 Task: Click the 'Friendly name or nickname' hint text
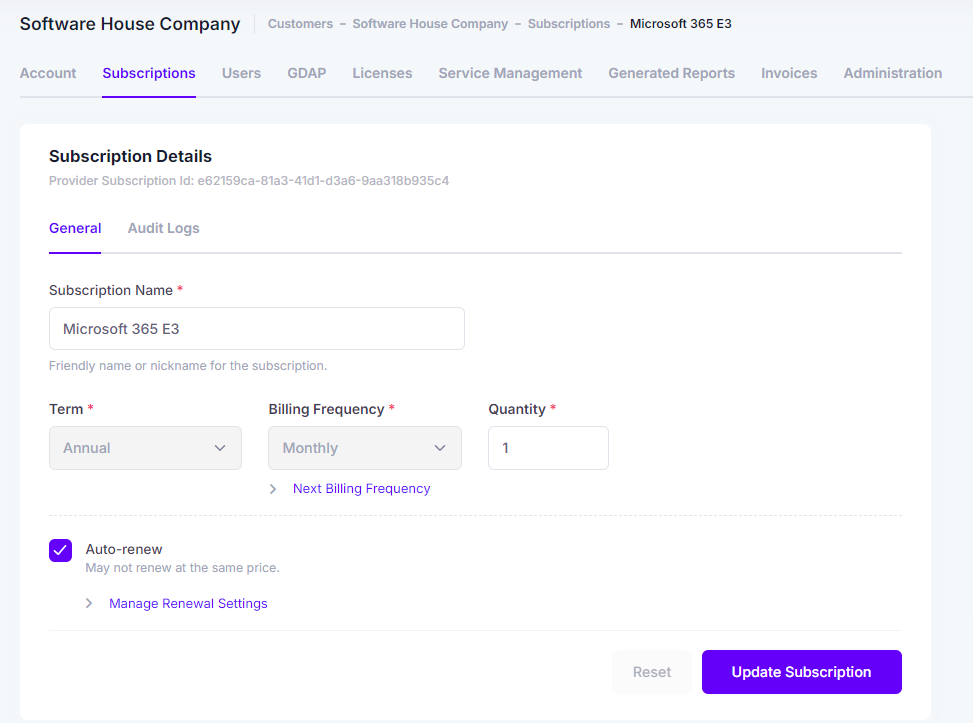click(x=188, y=366)
